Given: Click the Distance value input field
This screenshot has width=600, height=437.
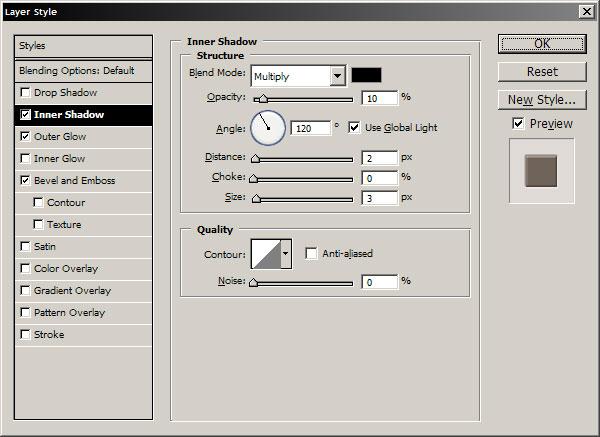Looking at the screenshot, I should pos(378,158).
